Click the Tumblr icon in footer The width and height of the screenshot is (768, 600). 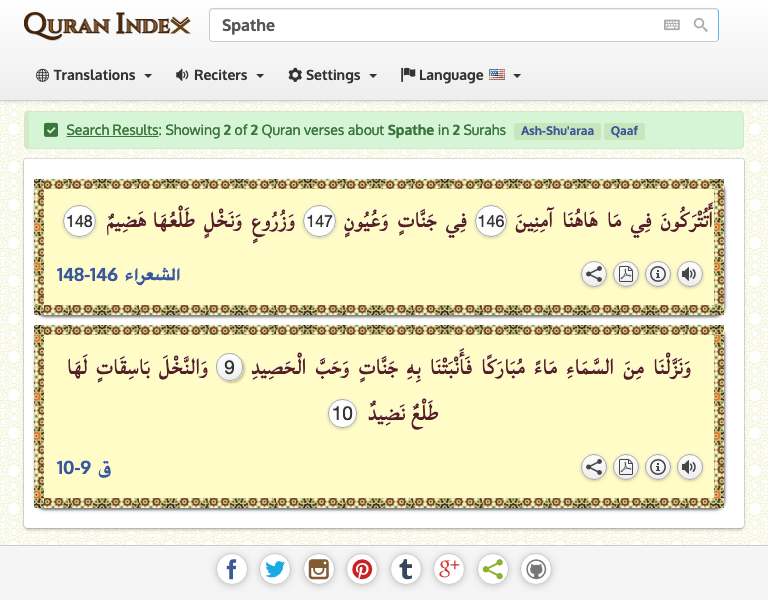pyautogui.click(x=406, y=569)
